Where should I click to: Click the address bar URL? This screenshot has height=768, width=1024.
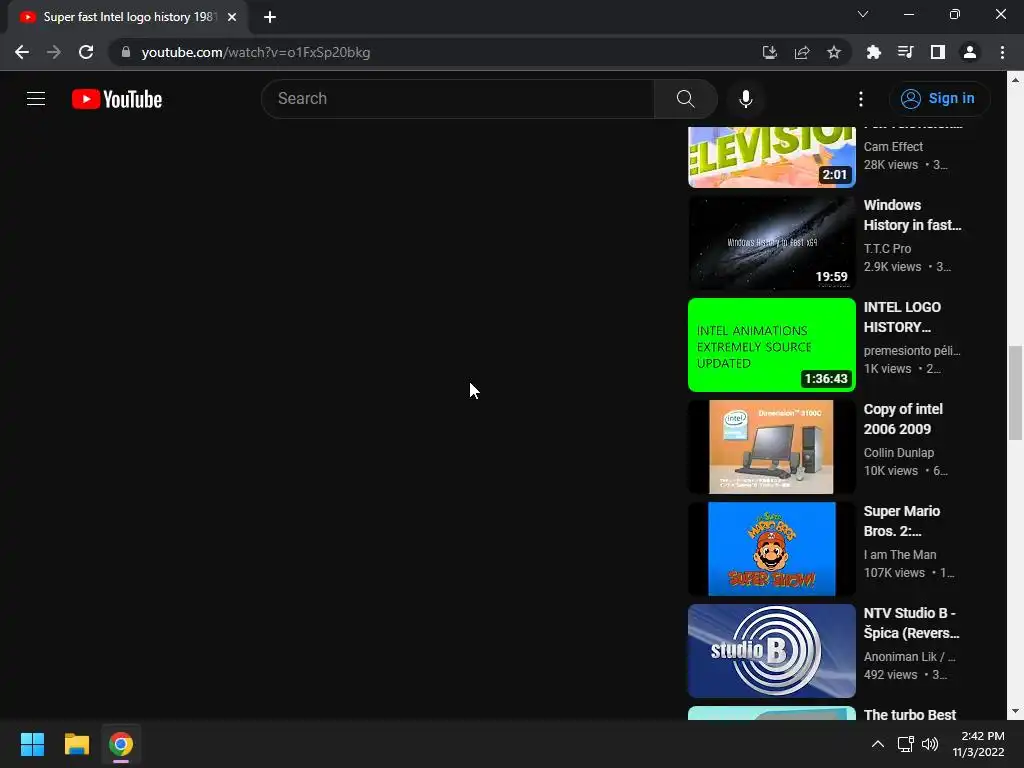coord(256,52)
